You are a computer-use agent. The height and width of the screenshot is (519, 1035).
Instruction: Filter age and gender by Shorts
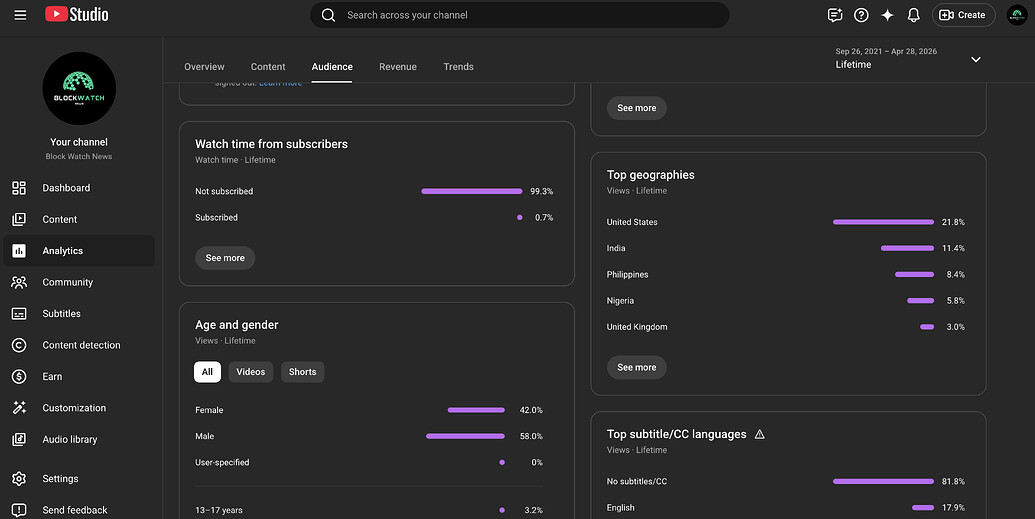pos(302,372)
